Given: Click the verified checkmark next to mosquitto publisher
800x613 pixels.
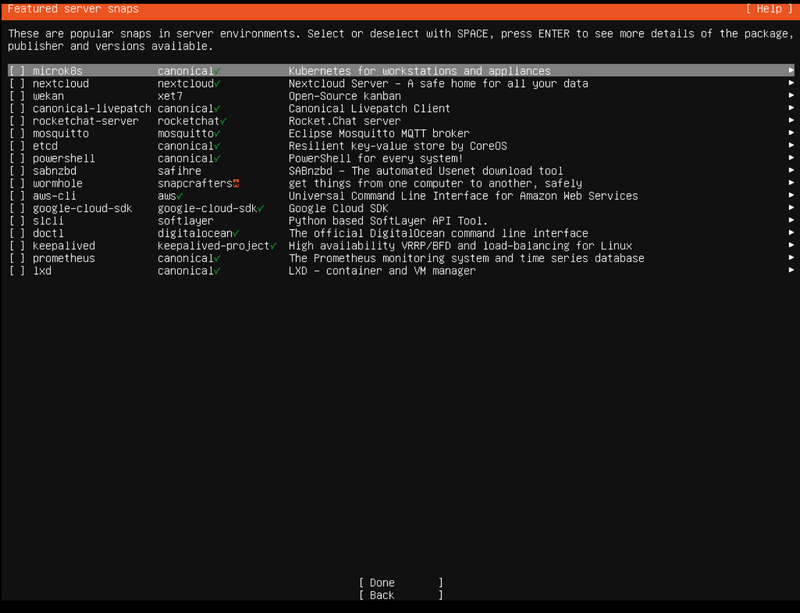Looking at the screenshot, I should click(x=218, y=134).
